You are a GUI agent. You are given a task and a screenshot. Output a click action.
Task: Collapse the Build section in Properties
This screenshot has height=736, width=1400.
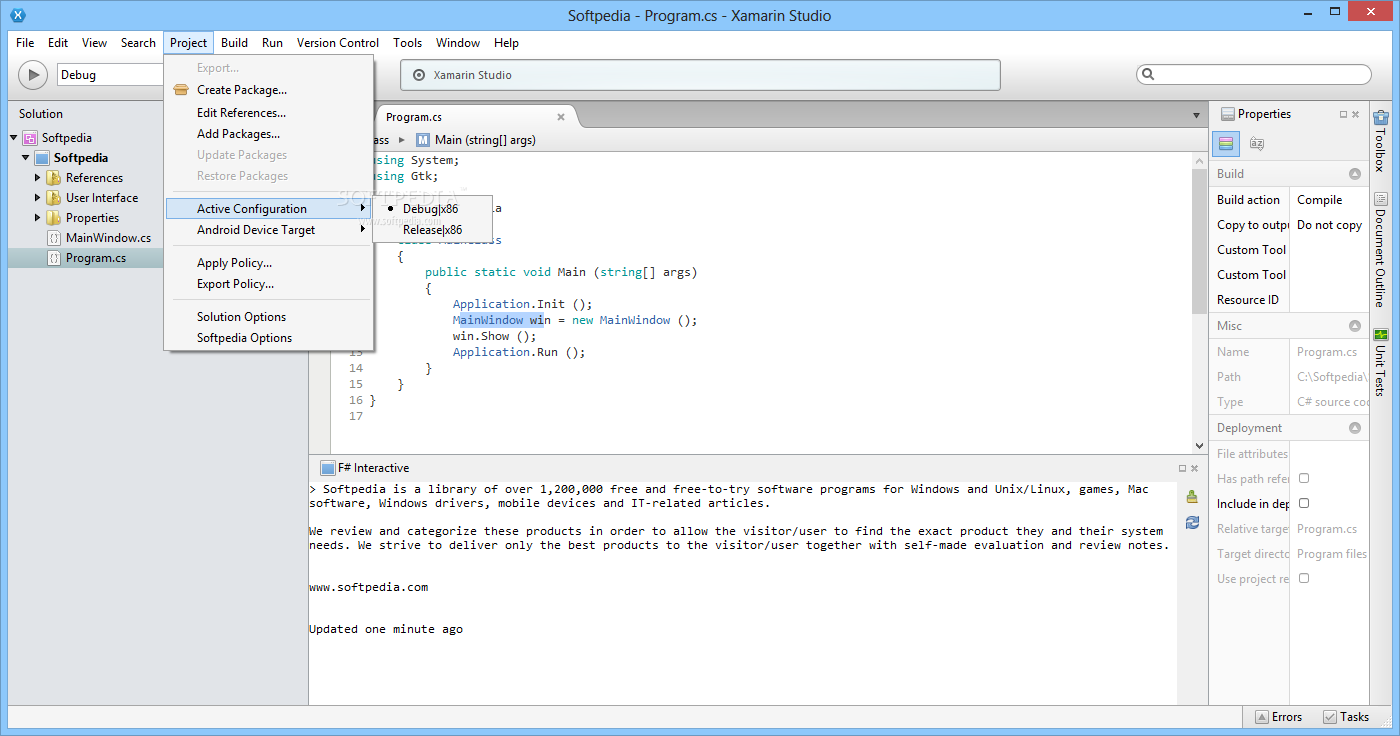1355,174
